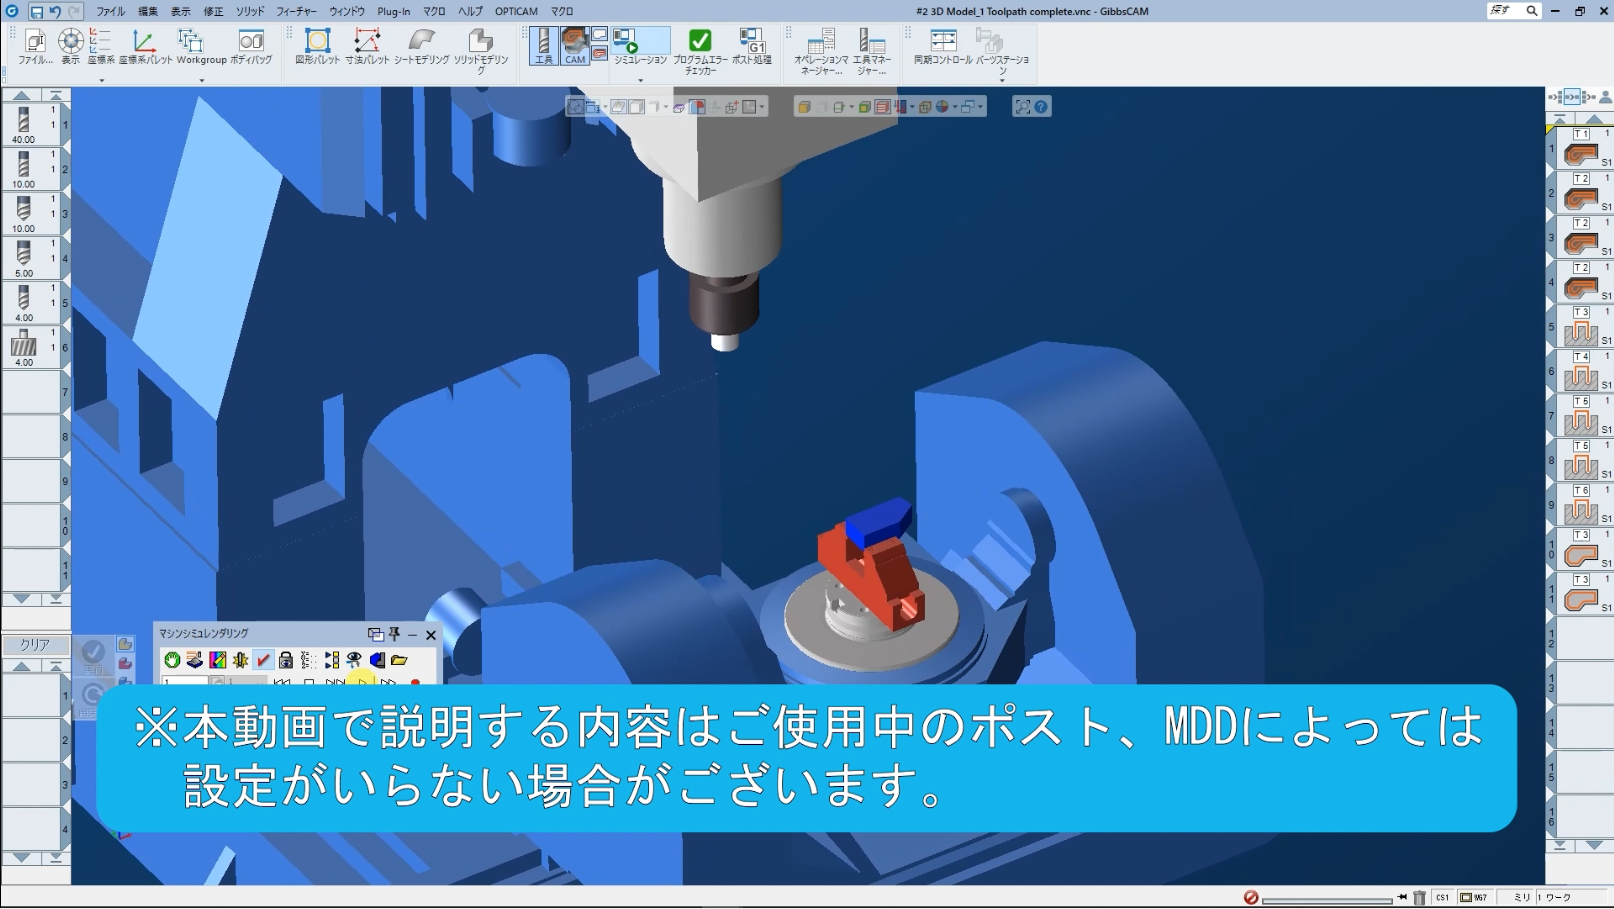The height and width of the screenshot is (909, 1614).
Task: Expand the パーツステーション dropdown arrow
Action: (1002, 81)
